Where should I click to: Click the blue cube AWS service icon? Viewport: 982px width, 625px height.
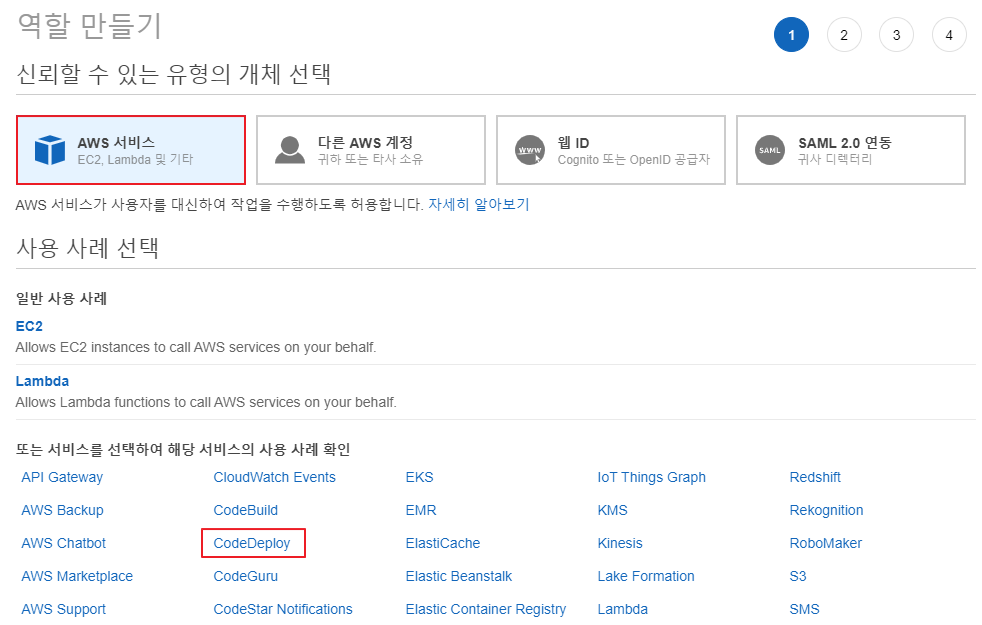[x=50, y=150]
